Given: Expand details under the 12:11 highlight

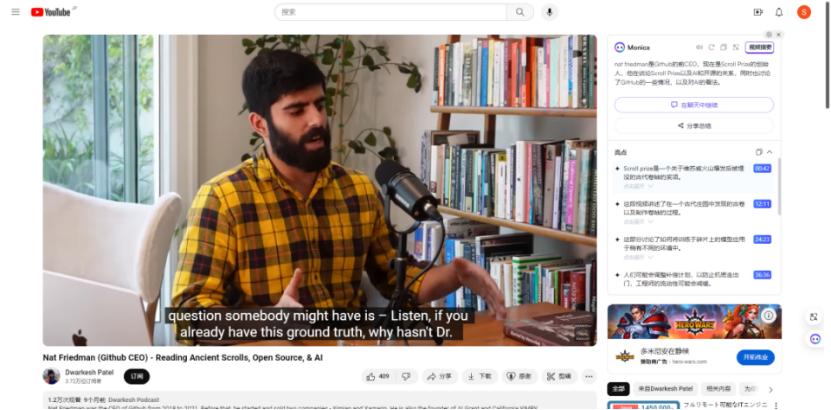Looking at the screenshot, I should (x=639, y=221).
